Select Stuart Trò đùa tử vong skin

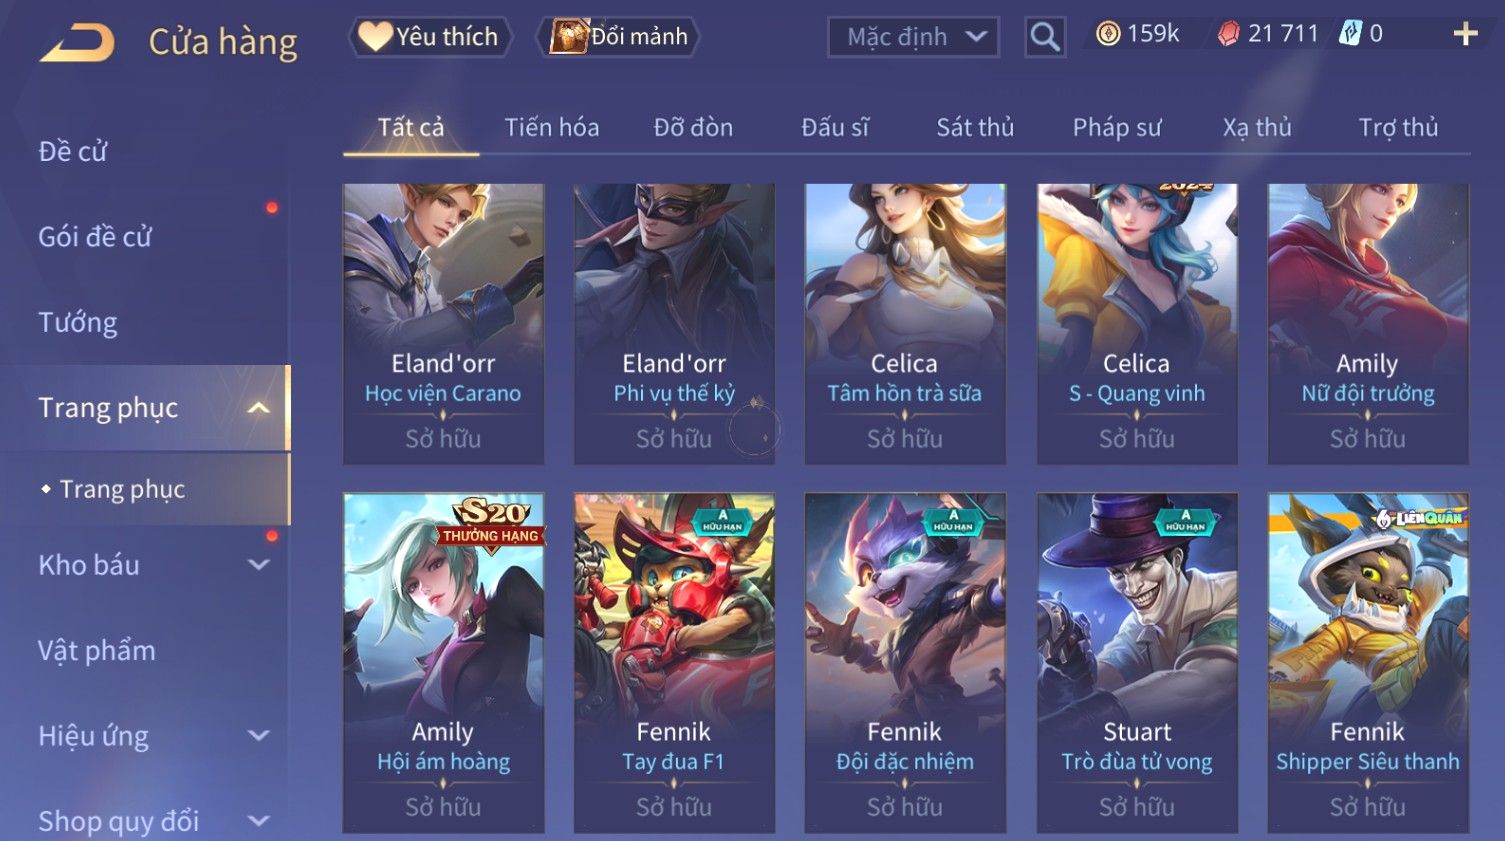[1137, 662]
